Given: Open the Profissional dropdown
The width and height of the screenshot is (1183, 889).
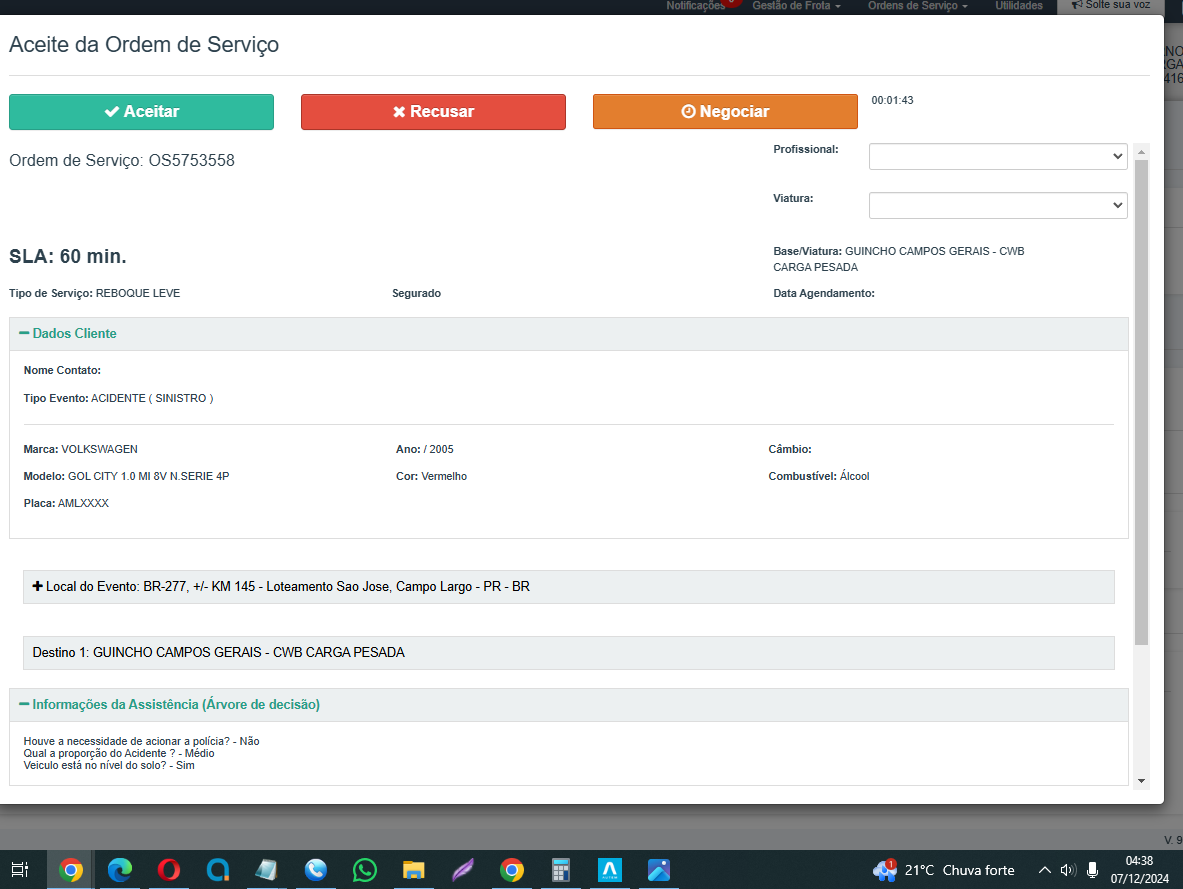Looking at the screenshot, I should [x=997, y=157].
